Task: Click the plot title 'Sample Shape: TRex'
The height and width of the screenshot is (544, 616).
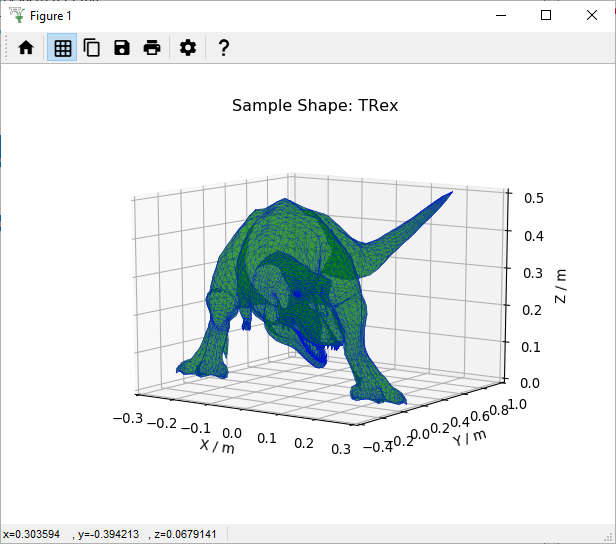Action: pyautogui.click(x=315, y=105)
